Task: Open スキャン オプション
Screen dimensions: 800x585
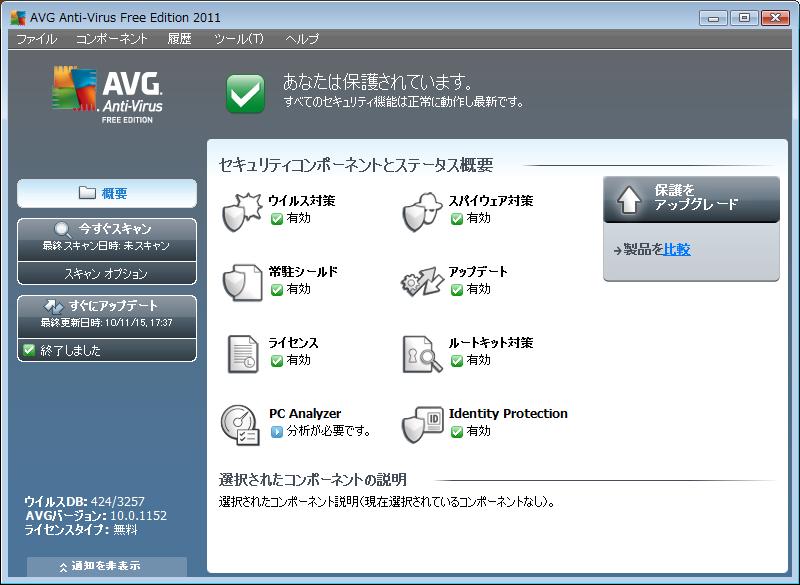Action: (x=107, y=273)
